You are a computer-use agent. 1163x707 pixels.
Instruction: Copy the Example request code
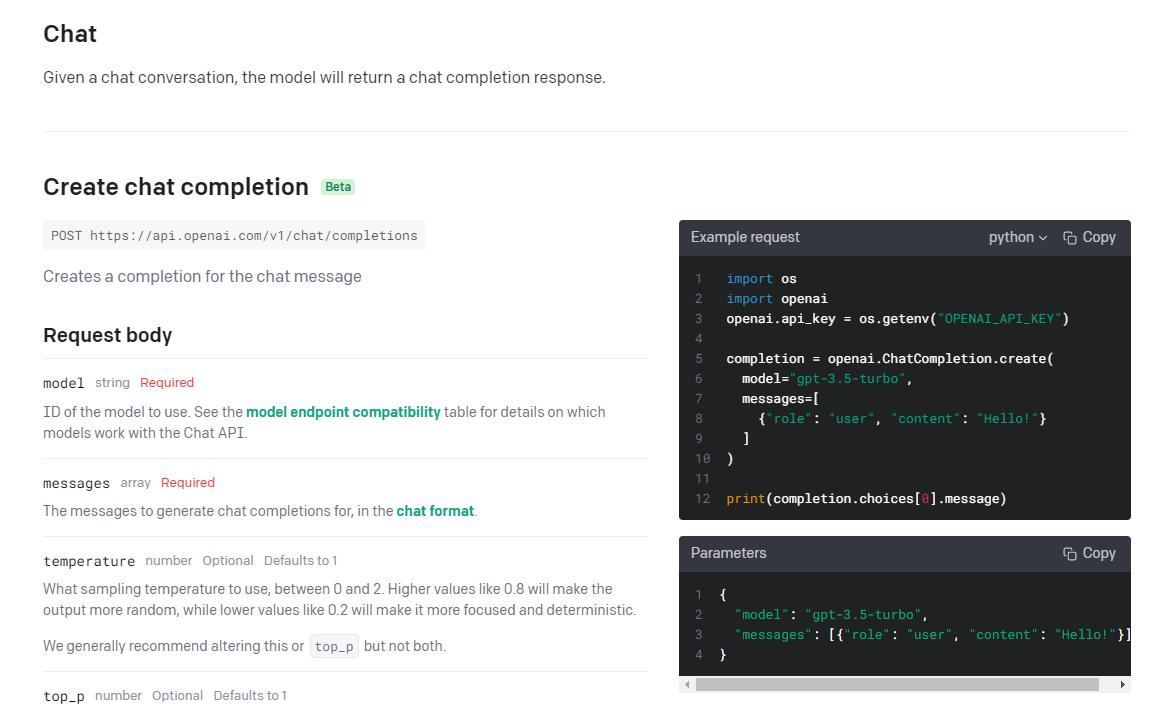coord(1089,237)
